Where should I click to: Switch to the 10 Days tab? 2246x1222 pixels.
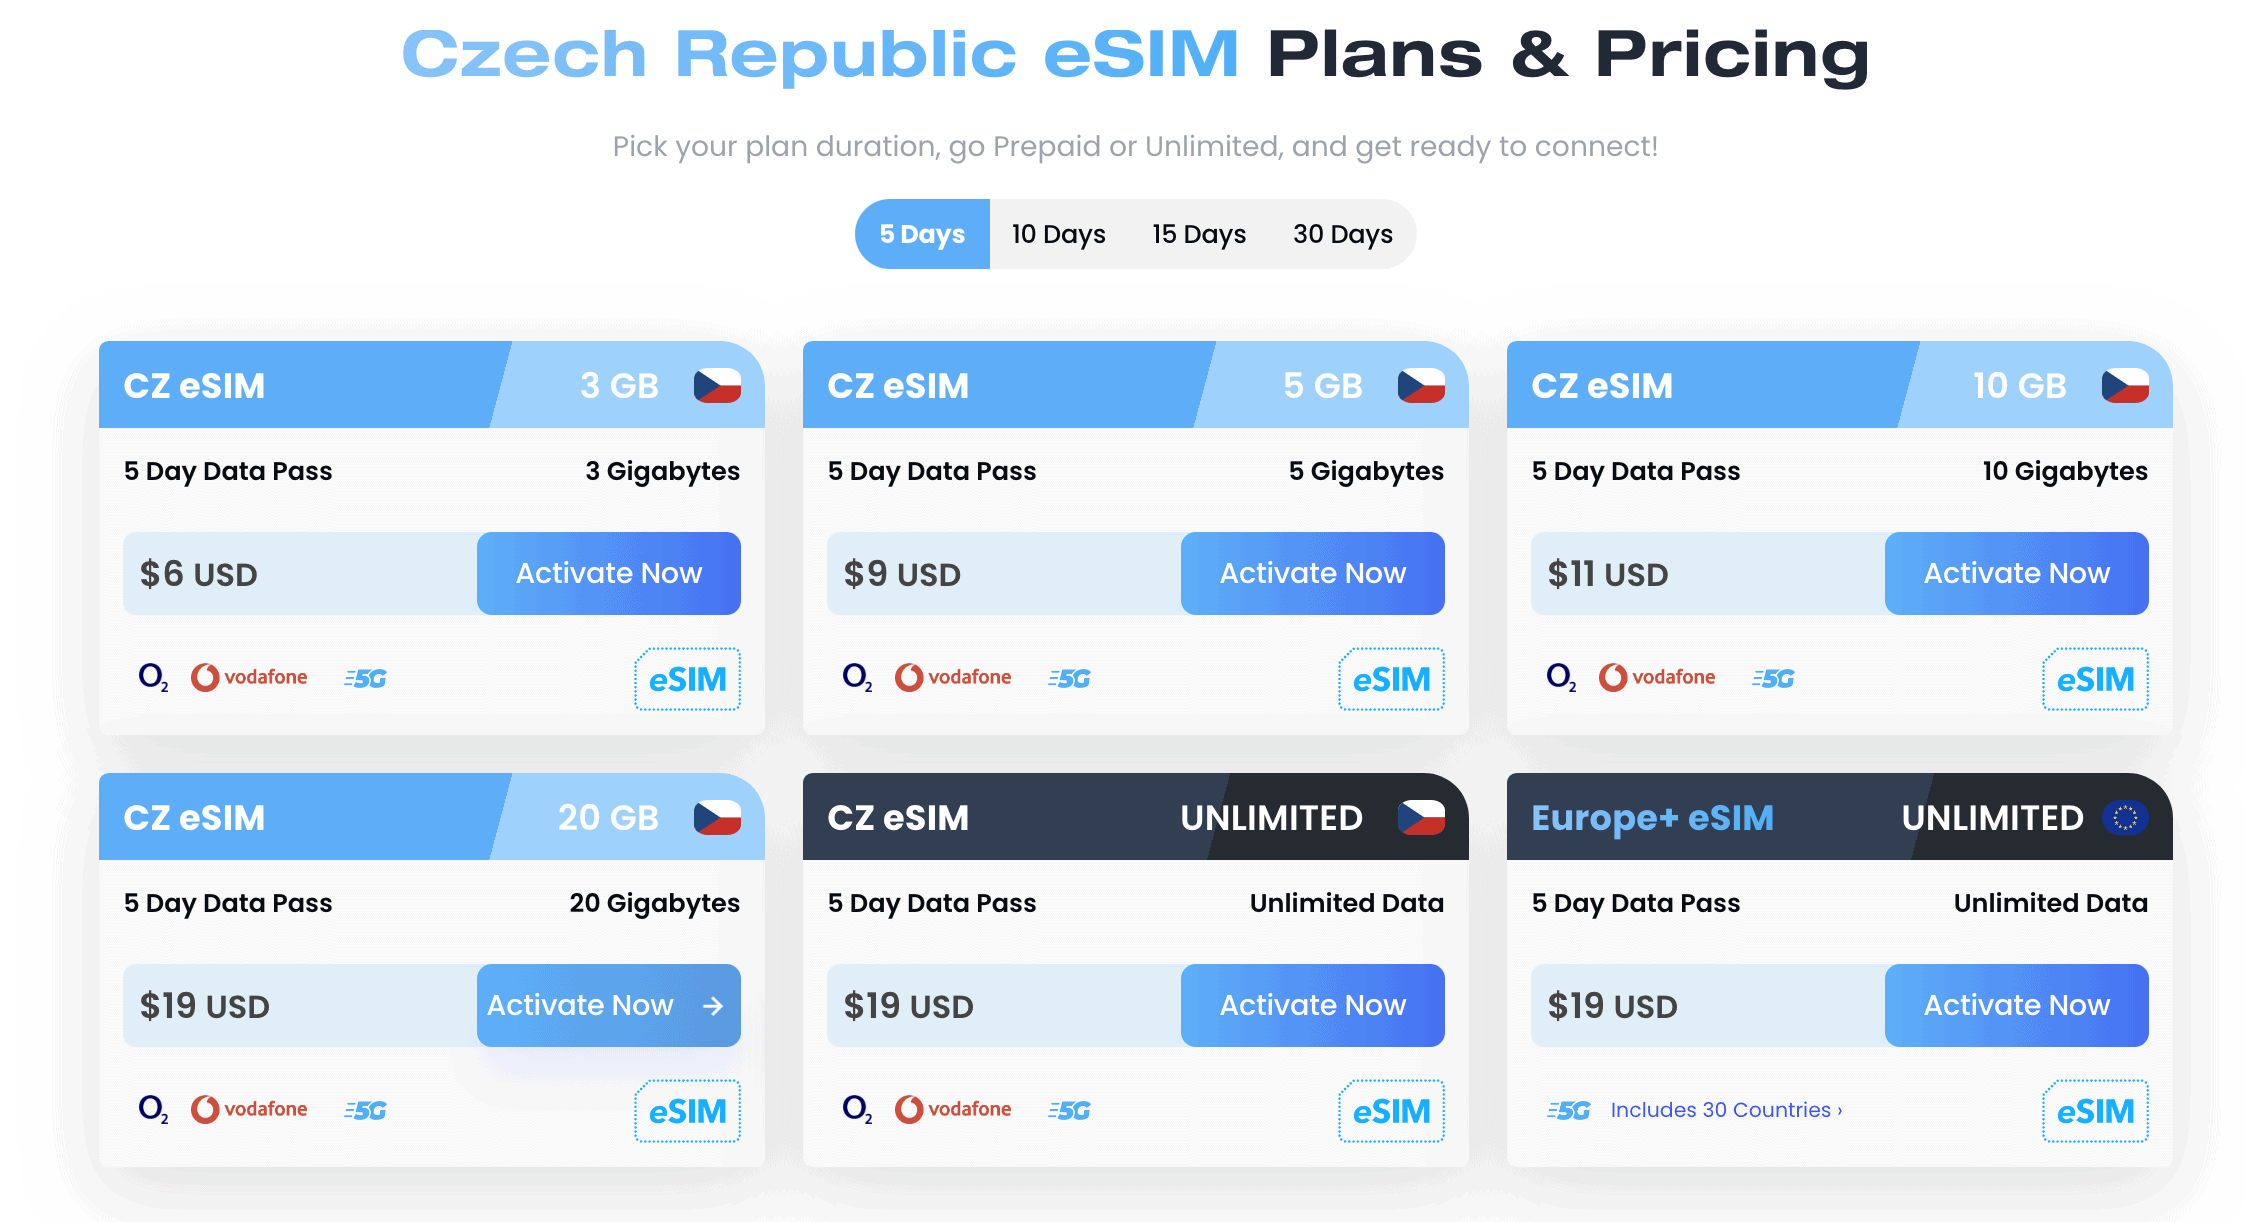coord(1057,234)
